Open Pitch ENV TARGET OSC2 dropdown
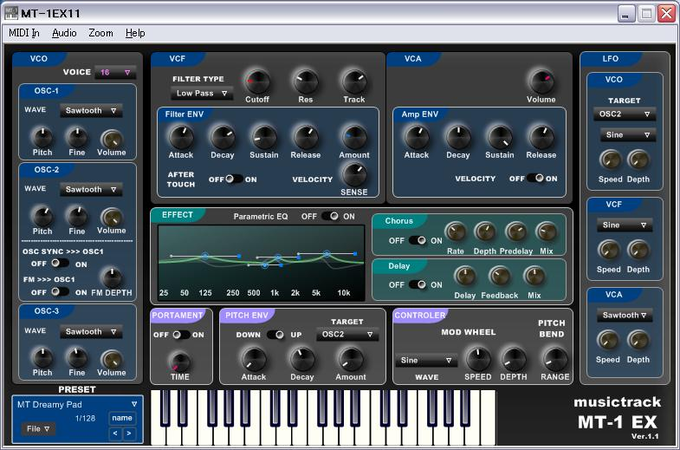This screenshot has width=680, height=450. coord(347,334)
